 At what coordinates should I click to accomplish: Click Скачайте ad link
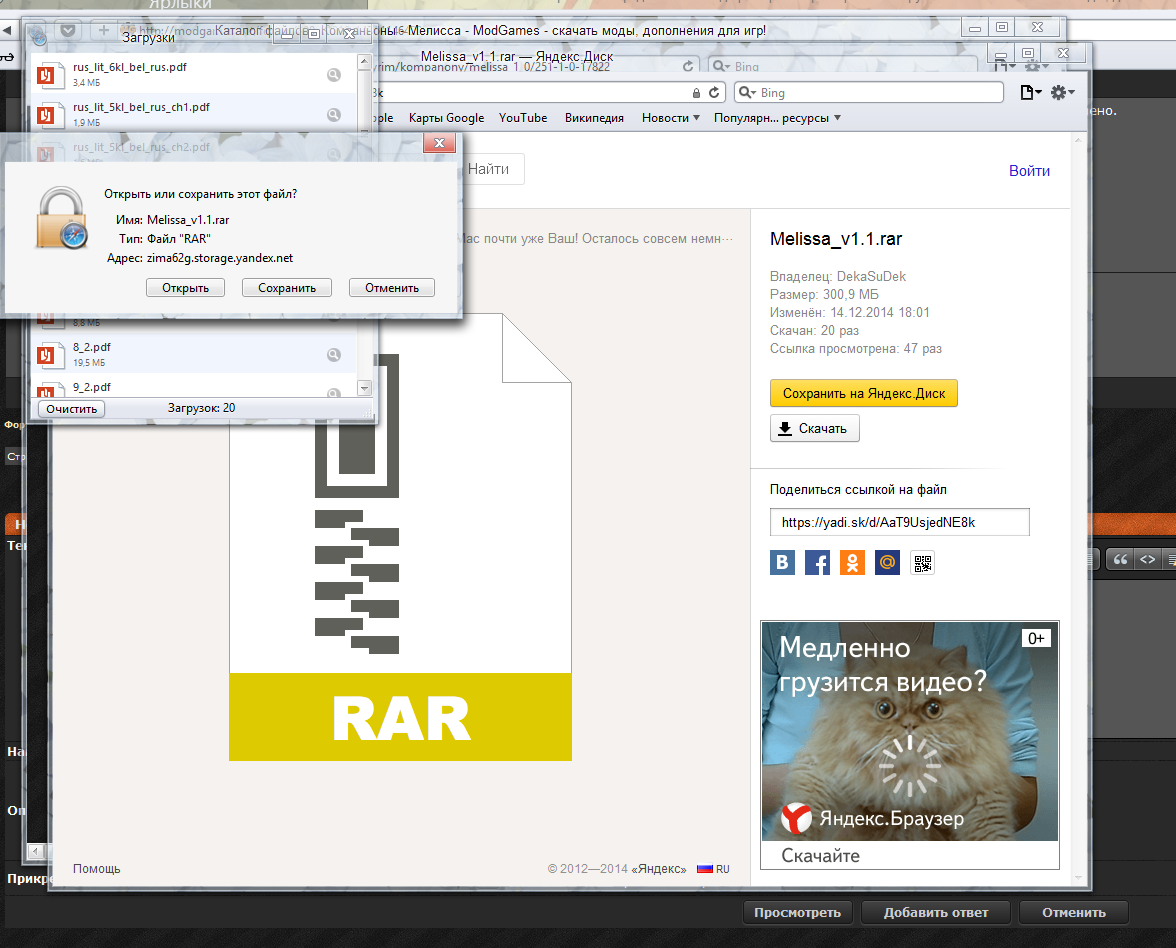pyautogui.click(x=820, y=856)
